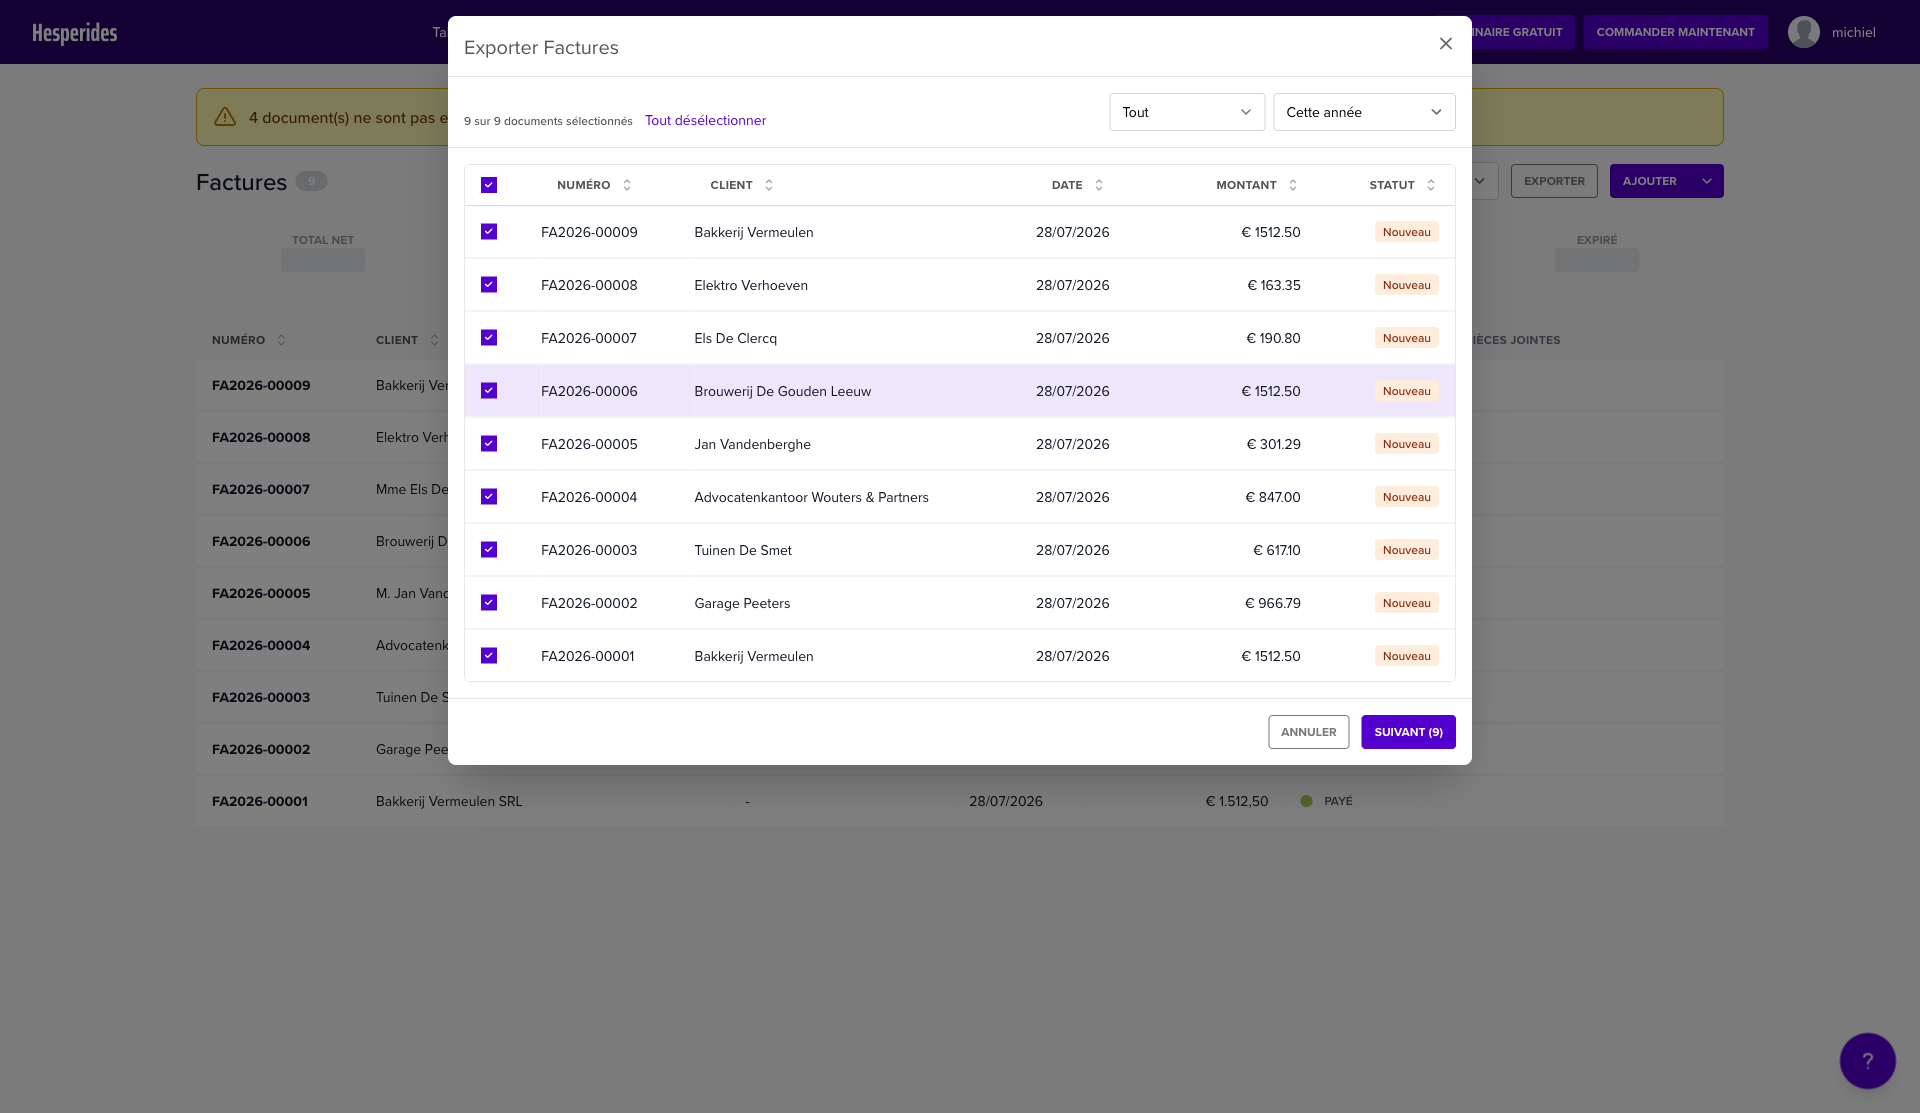
Task: Click amount € 301.29
Action: pos(1273,444)
